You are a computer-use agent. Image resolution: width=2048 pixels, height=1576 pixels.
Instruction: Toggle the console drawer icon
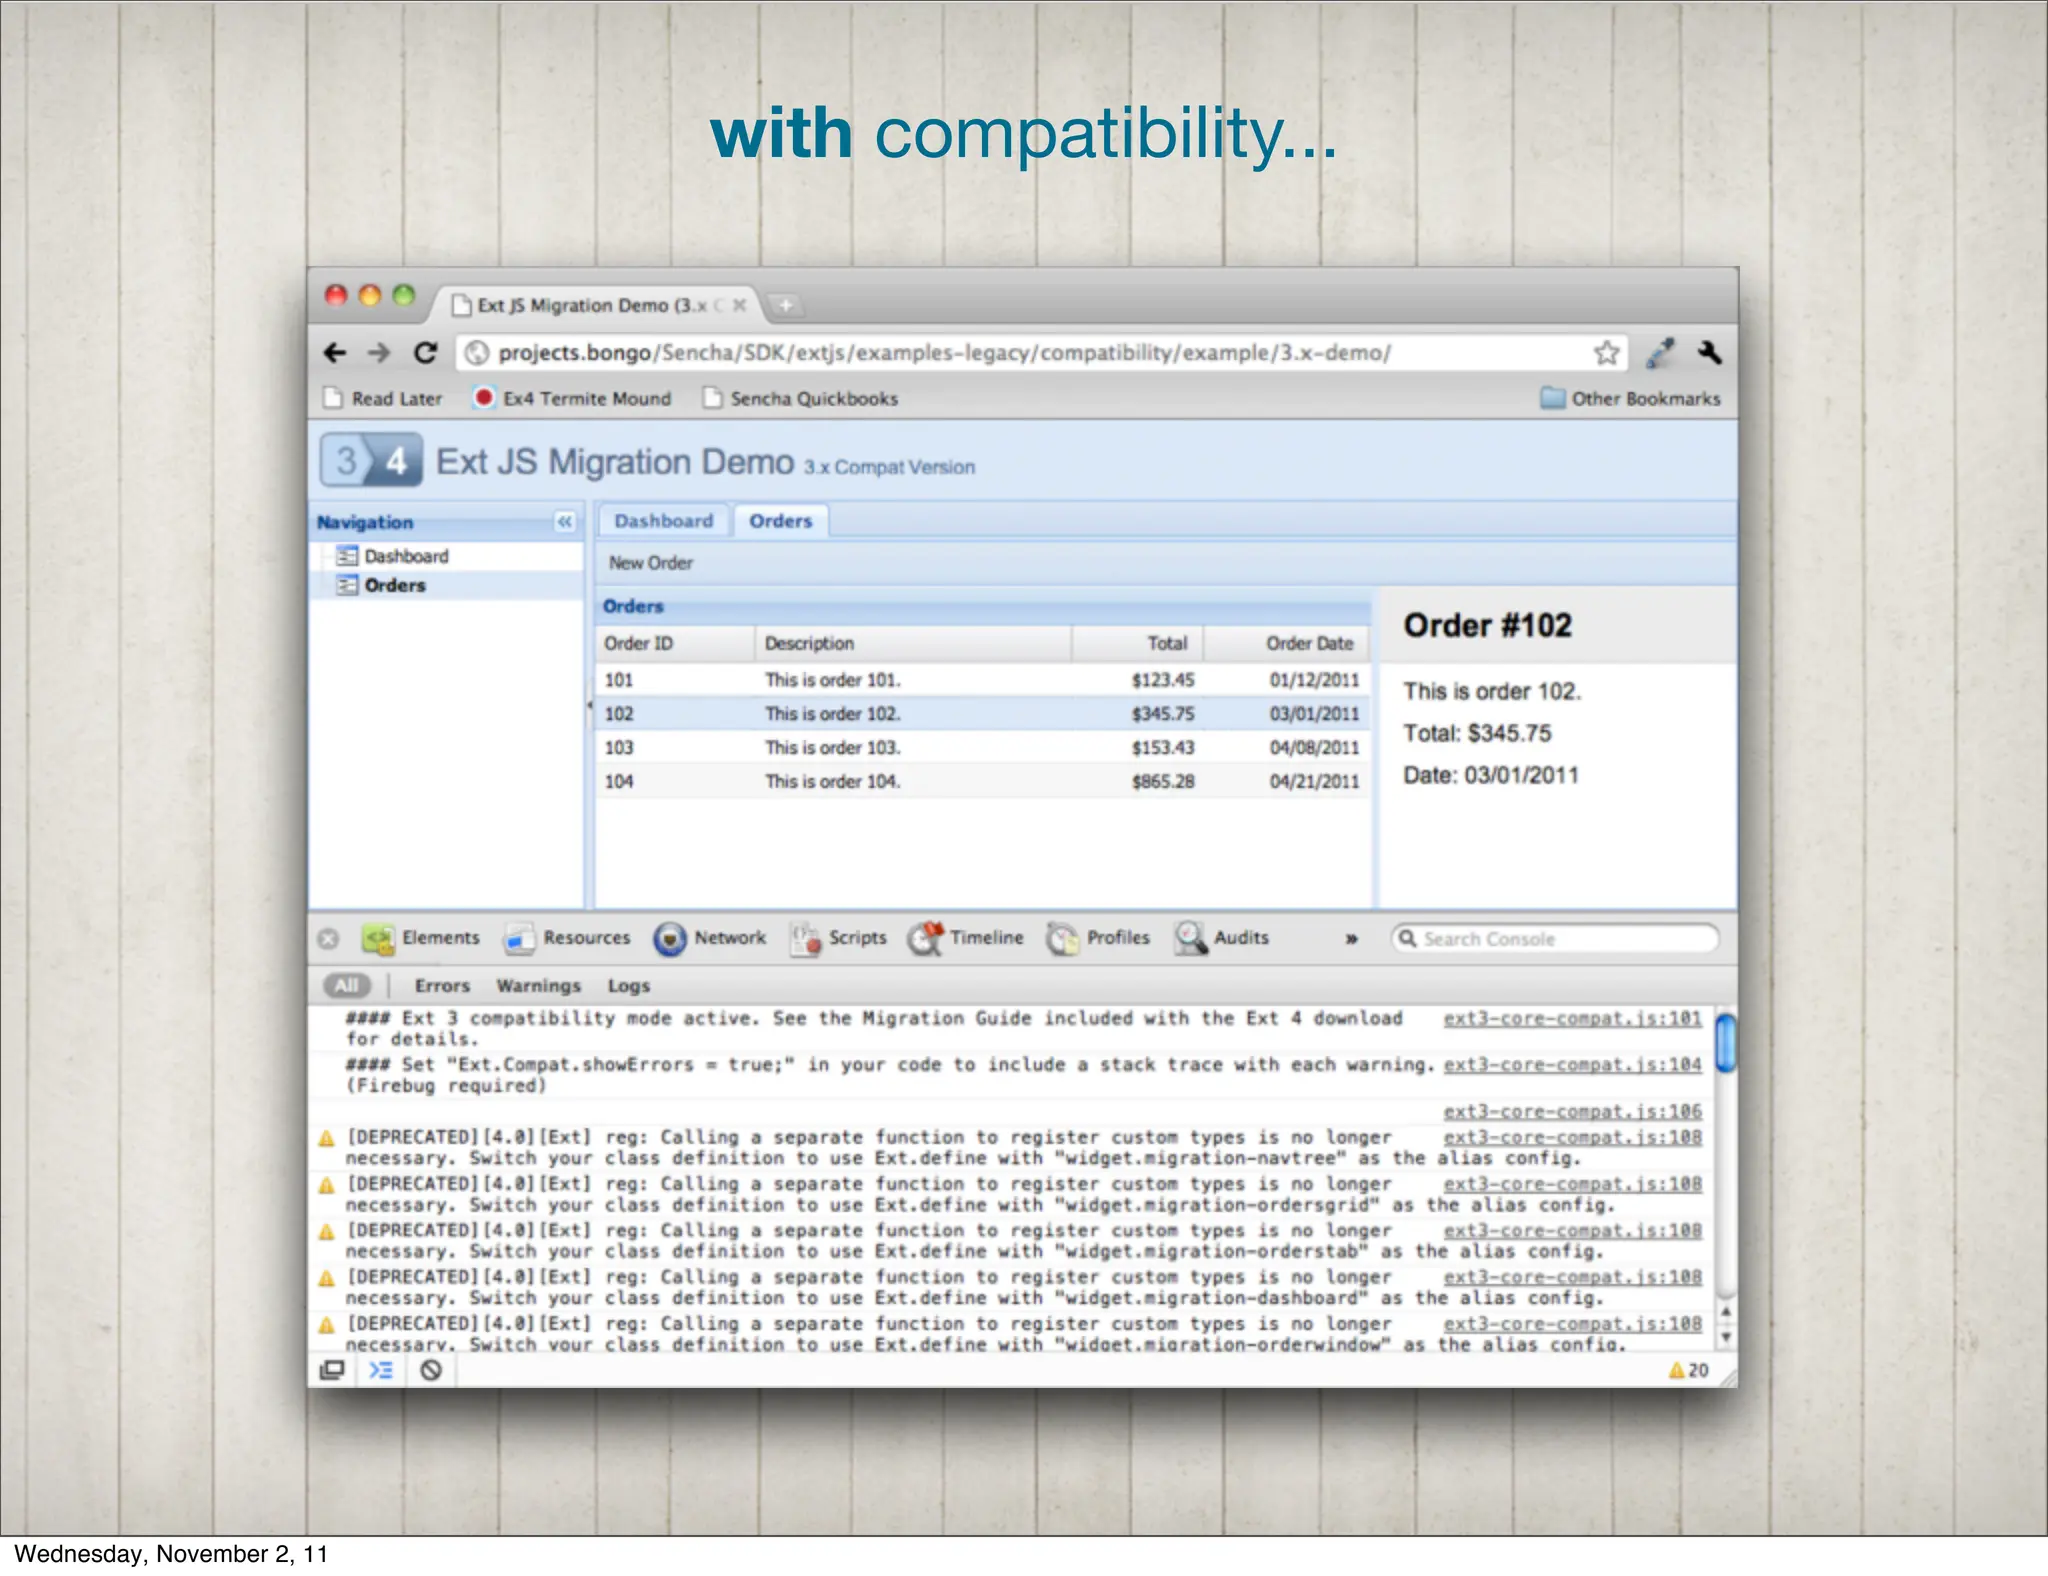pyautogui.click(x=381, y=1370)
